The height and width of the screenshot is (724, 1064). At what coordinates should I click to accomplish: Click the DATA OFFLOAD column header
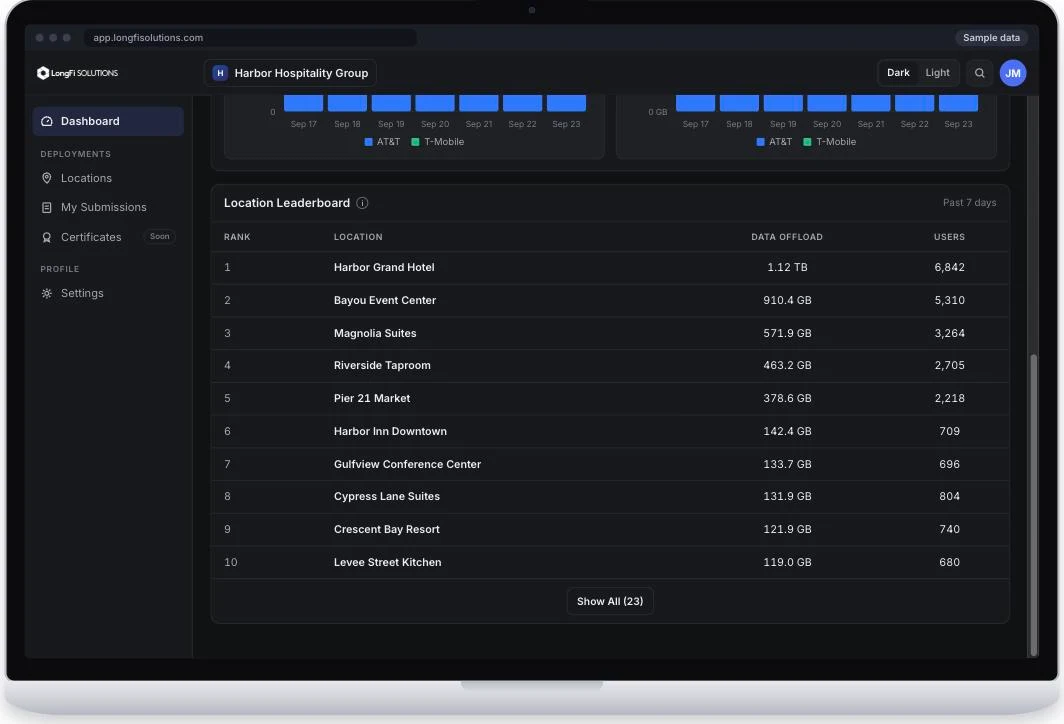(786, 237)
